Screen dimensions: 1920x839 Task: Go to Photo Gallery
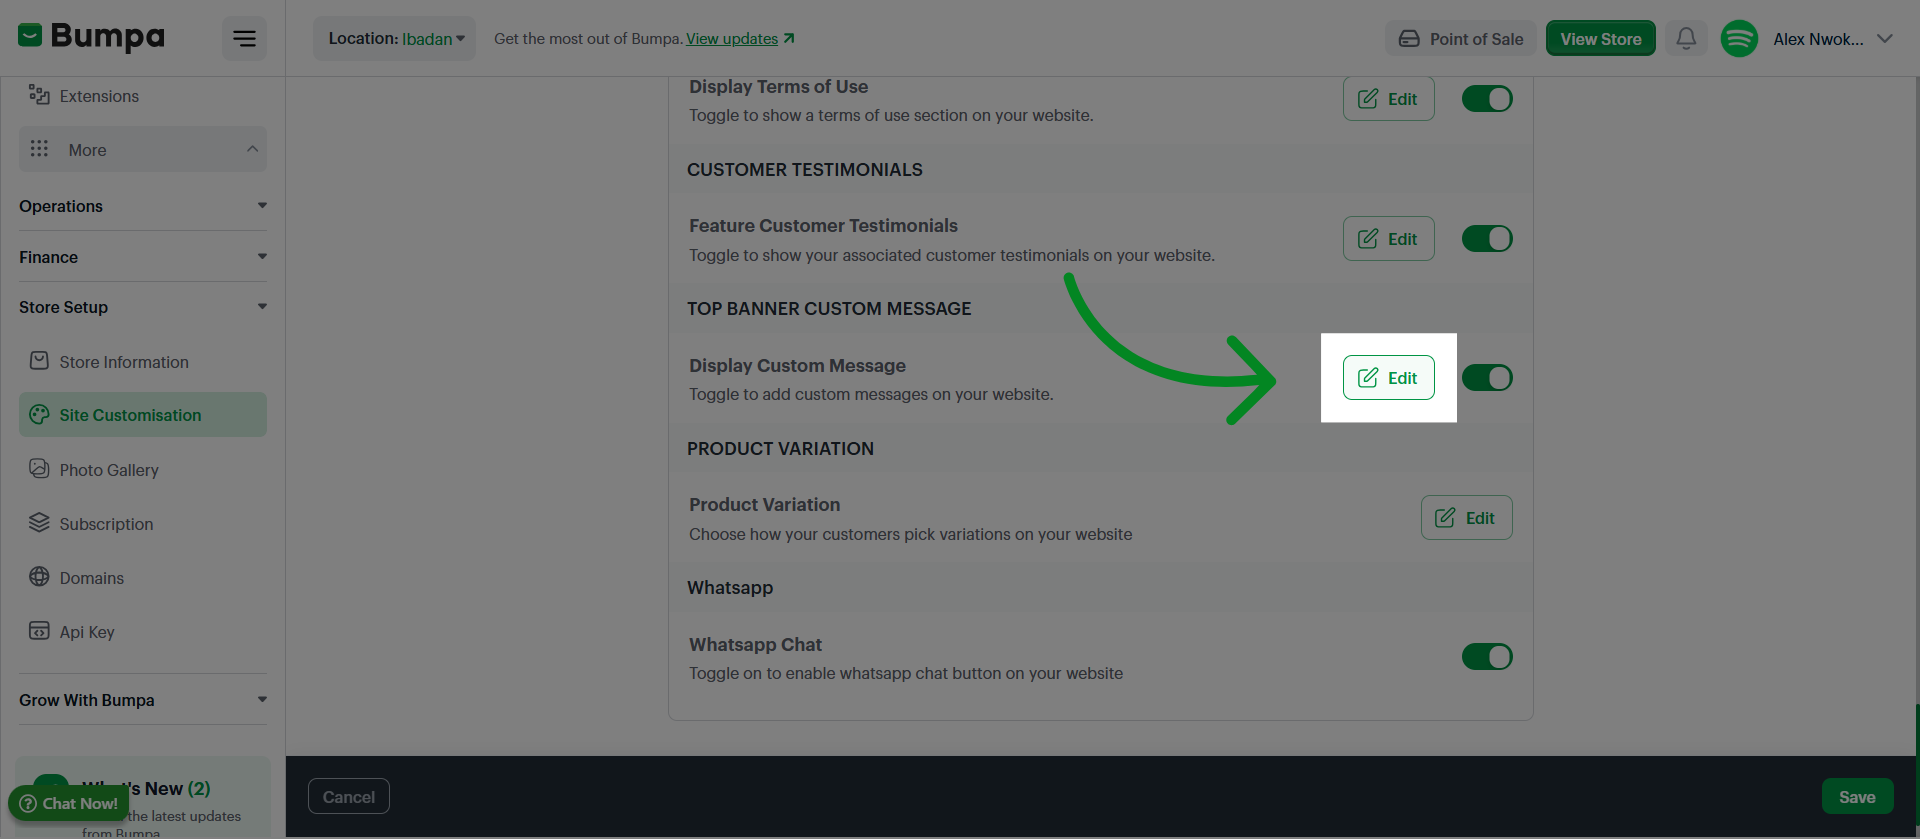(x=143, y=470)
